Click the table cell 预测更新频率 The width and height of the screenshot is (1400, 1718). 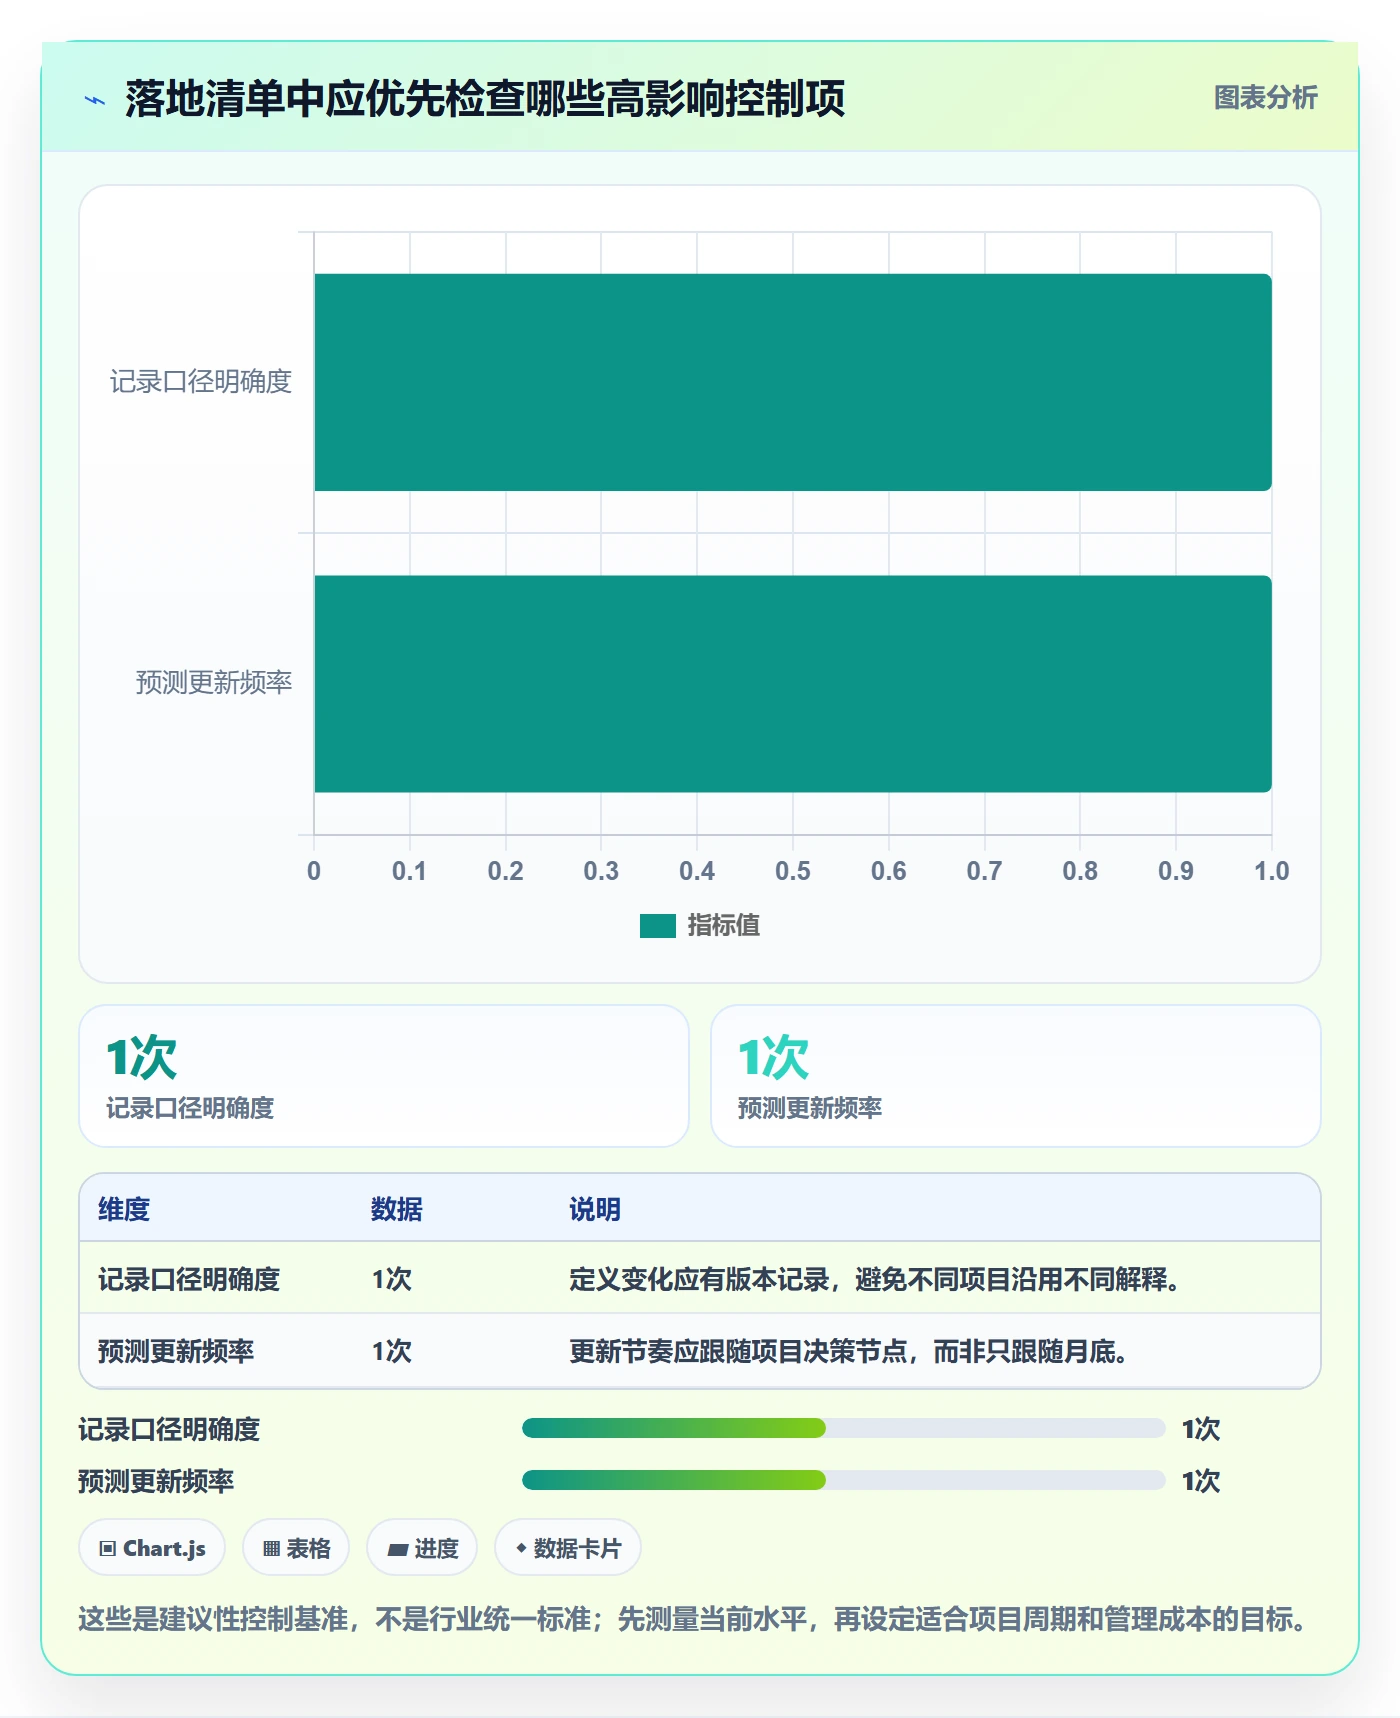(176, 1351)
